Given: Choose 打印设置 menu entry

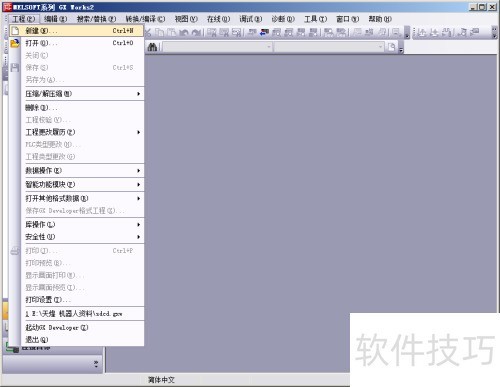Looking at the screenshot, I should coord(77,300).
